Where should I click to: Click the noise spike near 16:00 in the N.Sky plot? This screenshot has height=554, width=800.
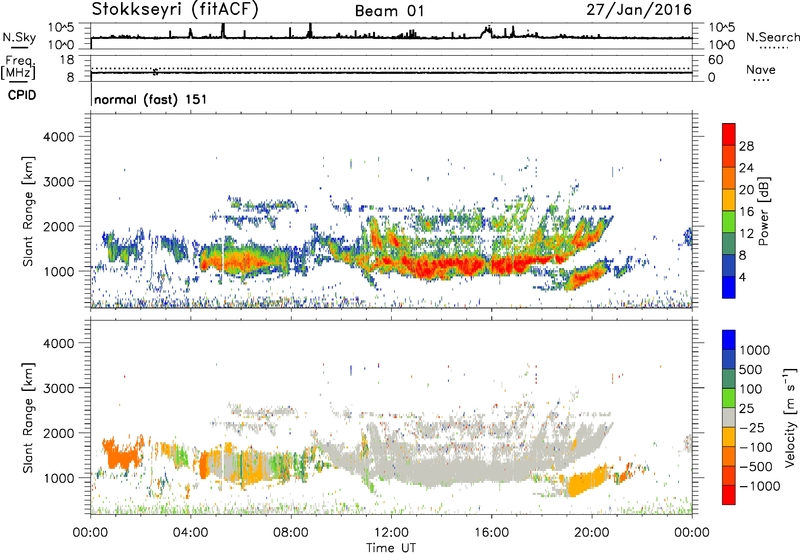[487, 32]
